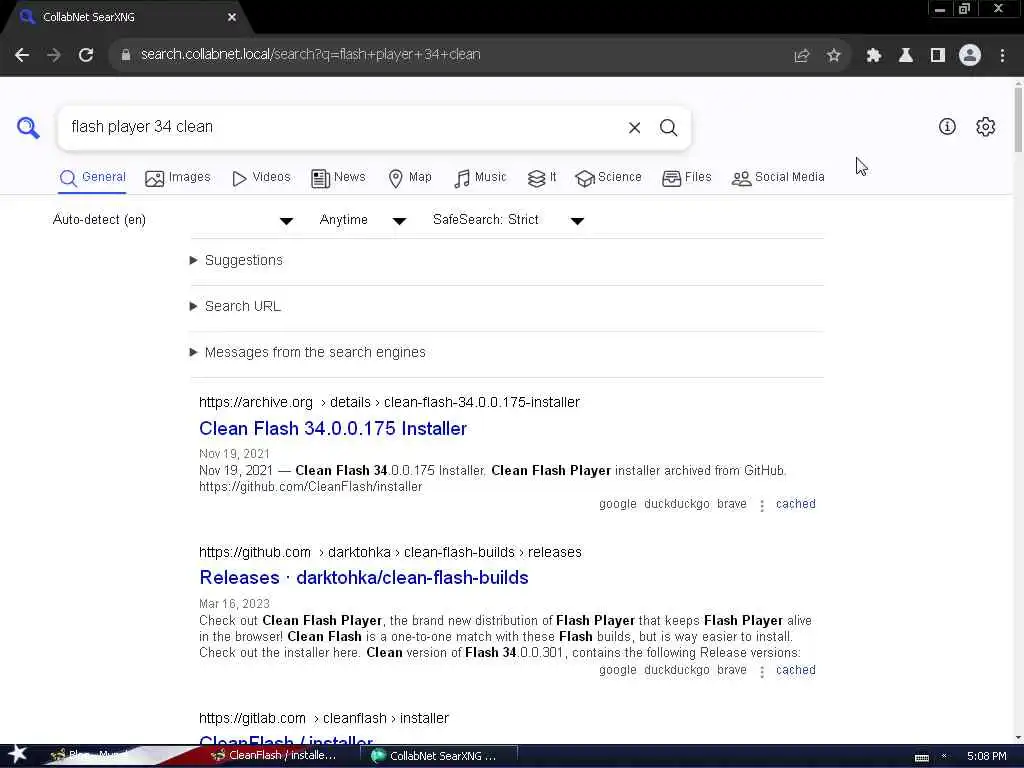
Task: Switch to the Files tab
Action: click(686, 177)
